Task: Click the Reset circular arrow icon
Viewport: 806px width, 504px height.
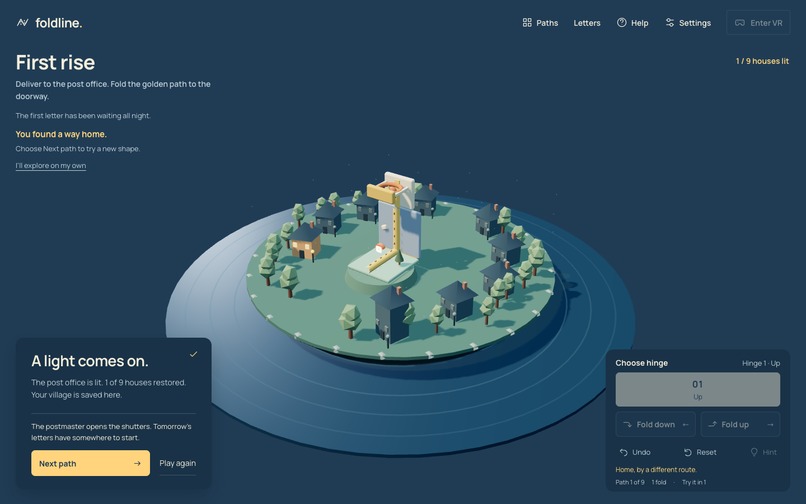Action: click(x=688, y=453)
